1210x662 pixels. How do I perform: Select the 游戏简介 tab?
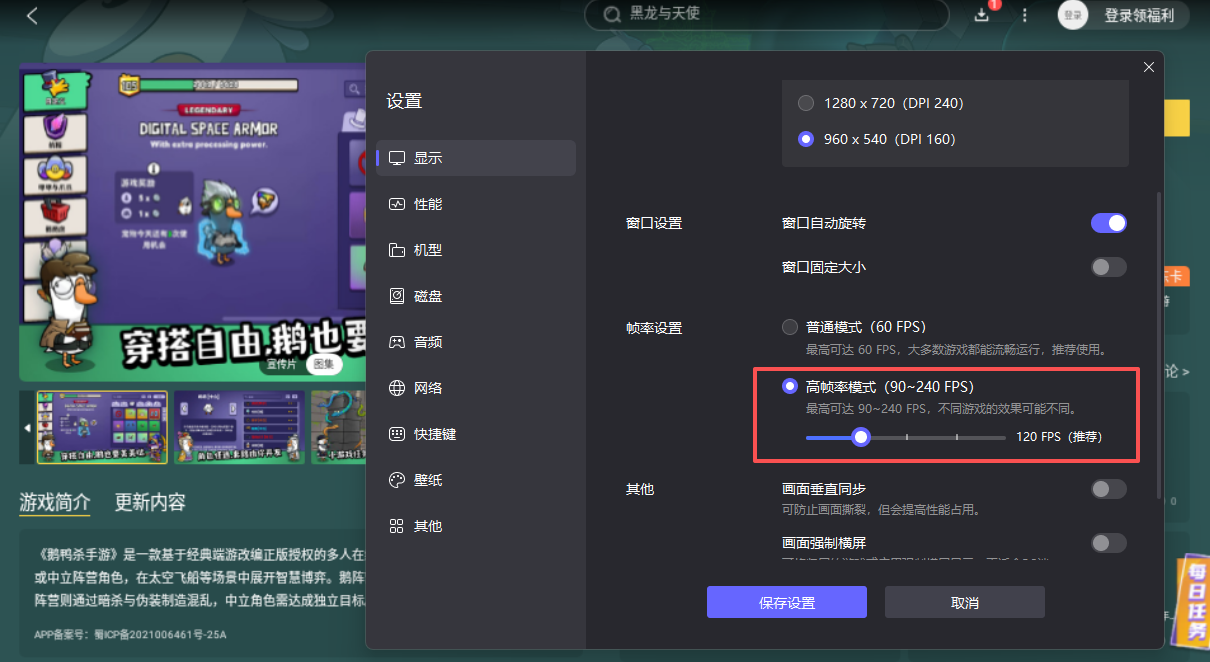coord(55,503)
